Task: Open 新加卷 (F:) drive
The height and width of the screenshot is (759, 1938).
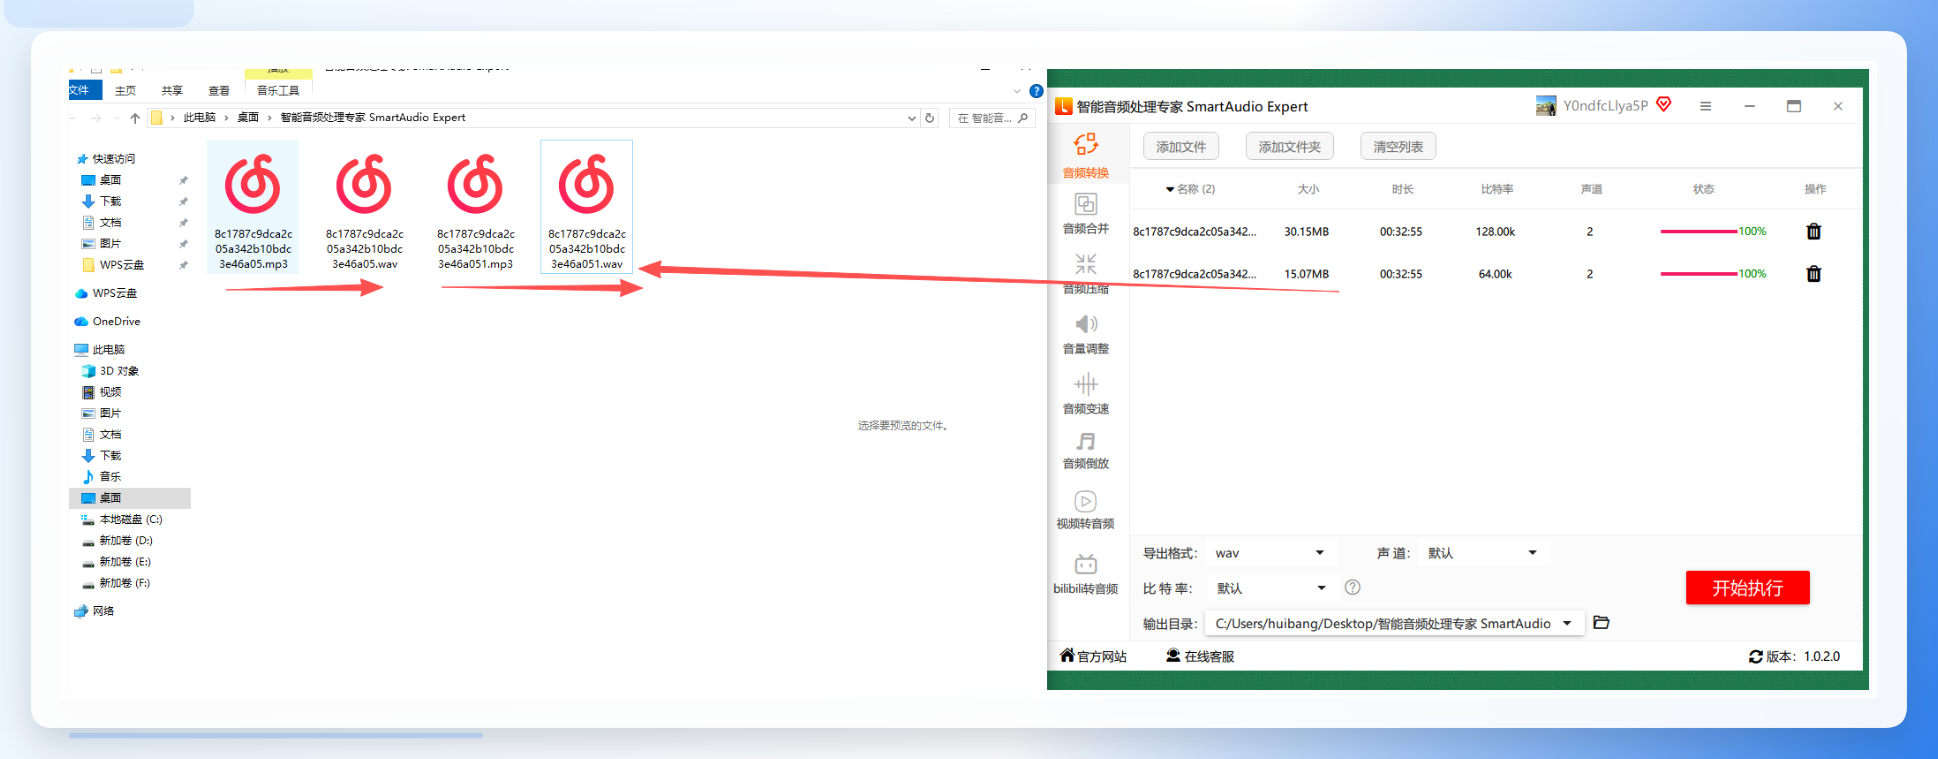Action: coord(117,583)
